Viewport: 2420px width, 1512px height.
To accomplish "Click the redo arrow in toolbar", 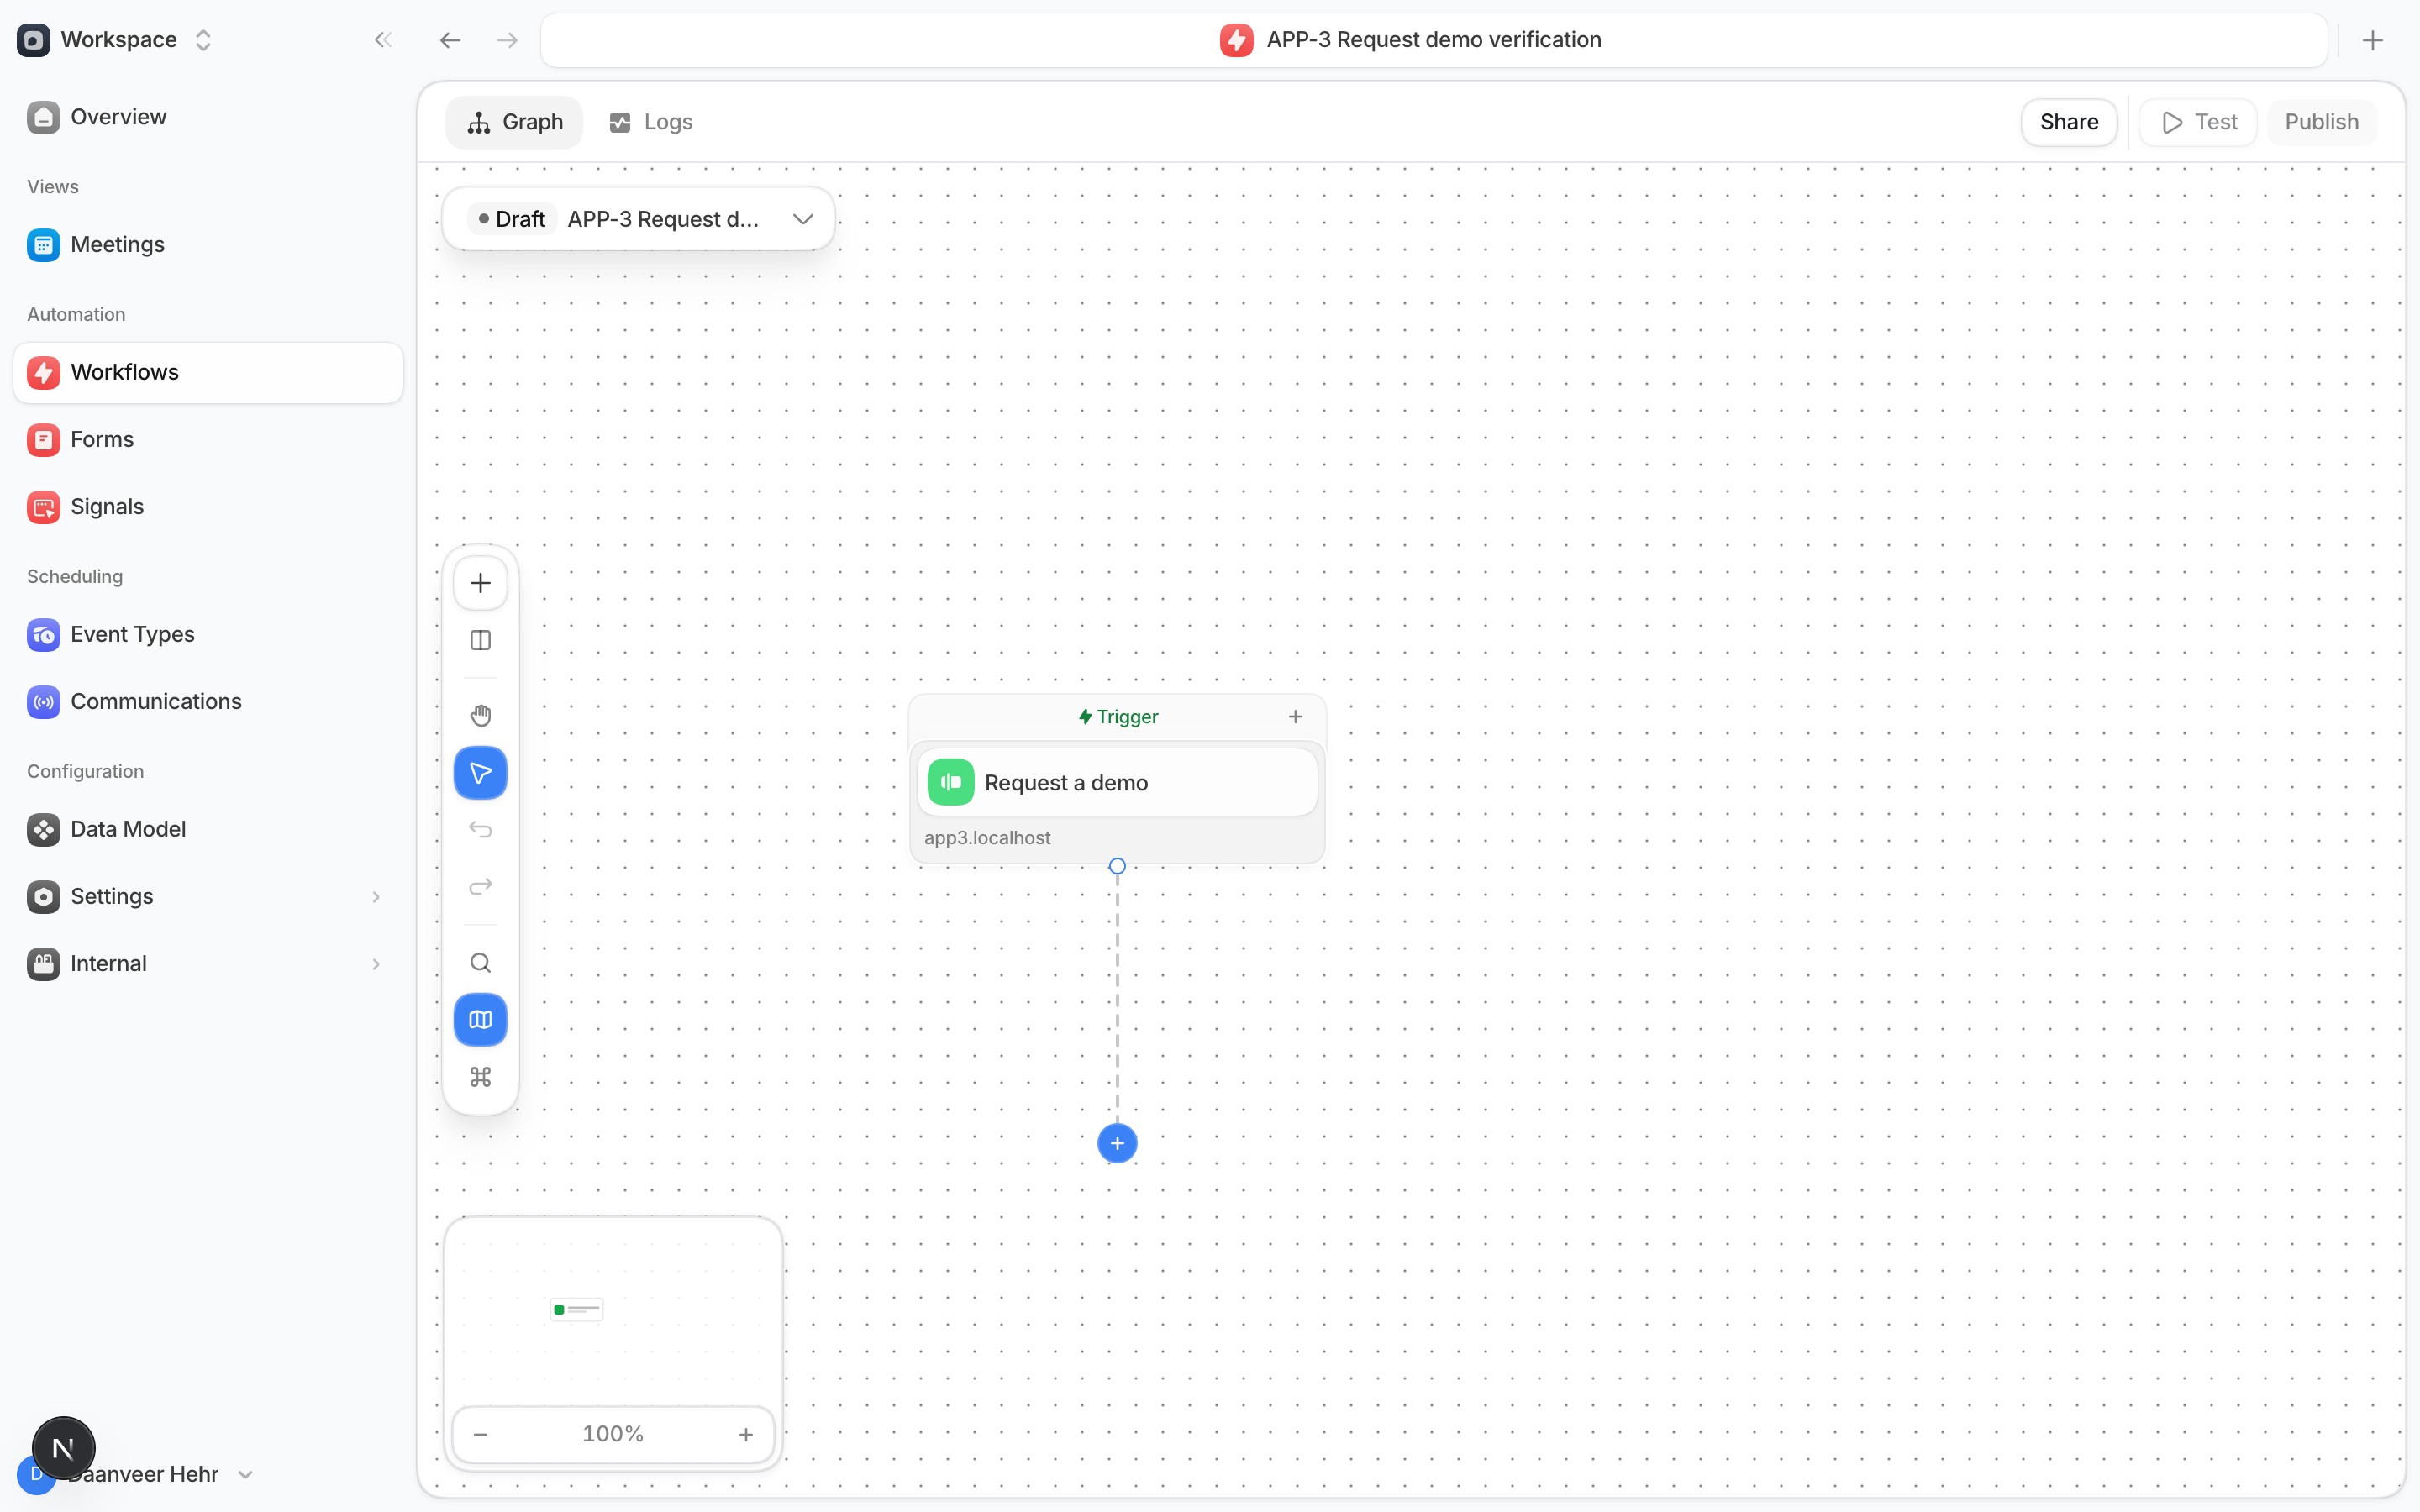I will [x=480, y=887].
